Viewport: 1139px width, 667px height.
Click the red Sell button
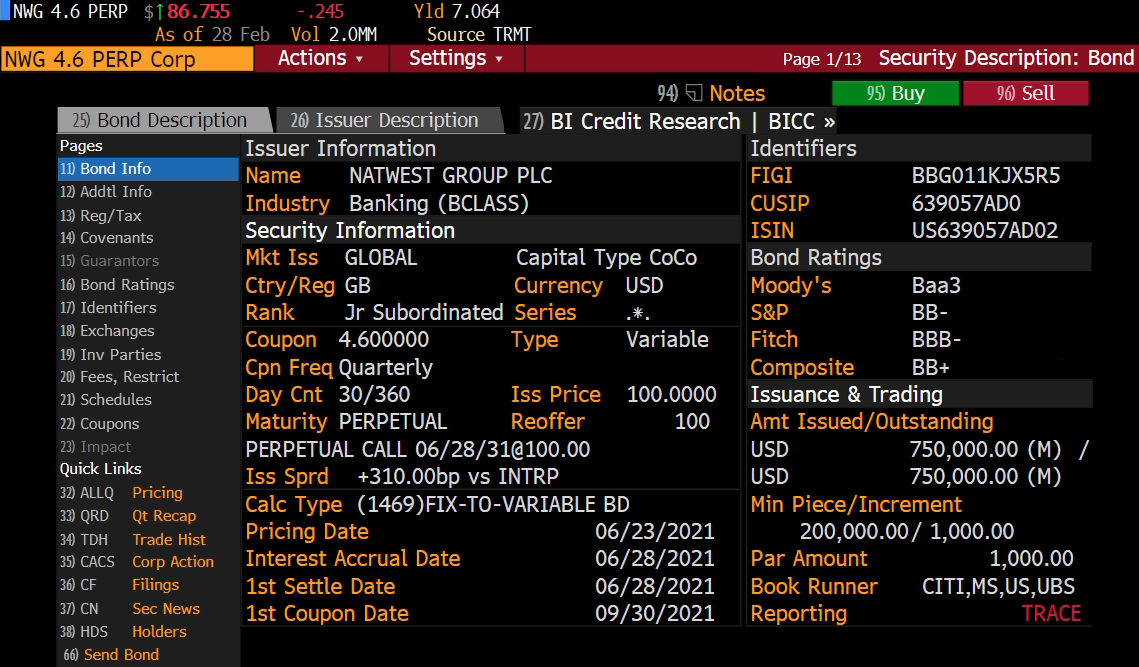[x=1026, y=93]
